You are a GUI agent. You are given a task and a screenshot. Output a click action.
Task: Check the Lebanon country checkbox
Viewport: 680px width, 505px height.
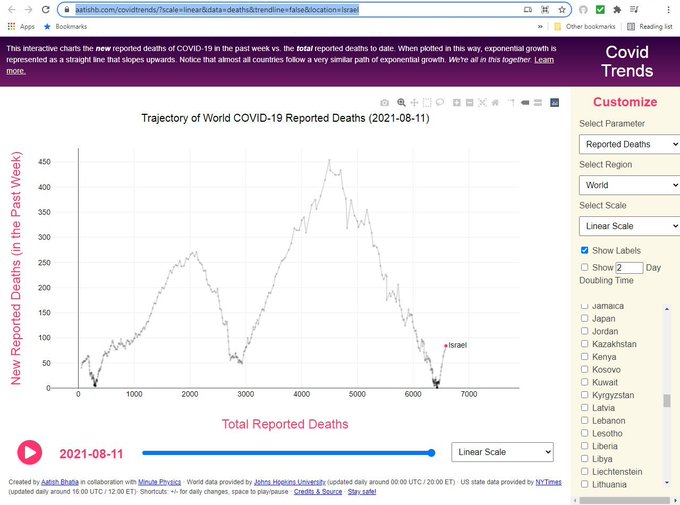coord(584,420)
